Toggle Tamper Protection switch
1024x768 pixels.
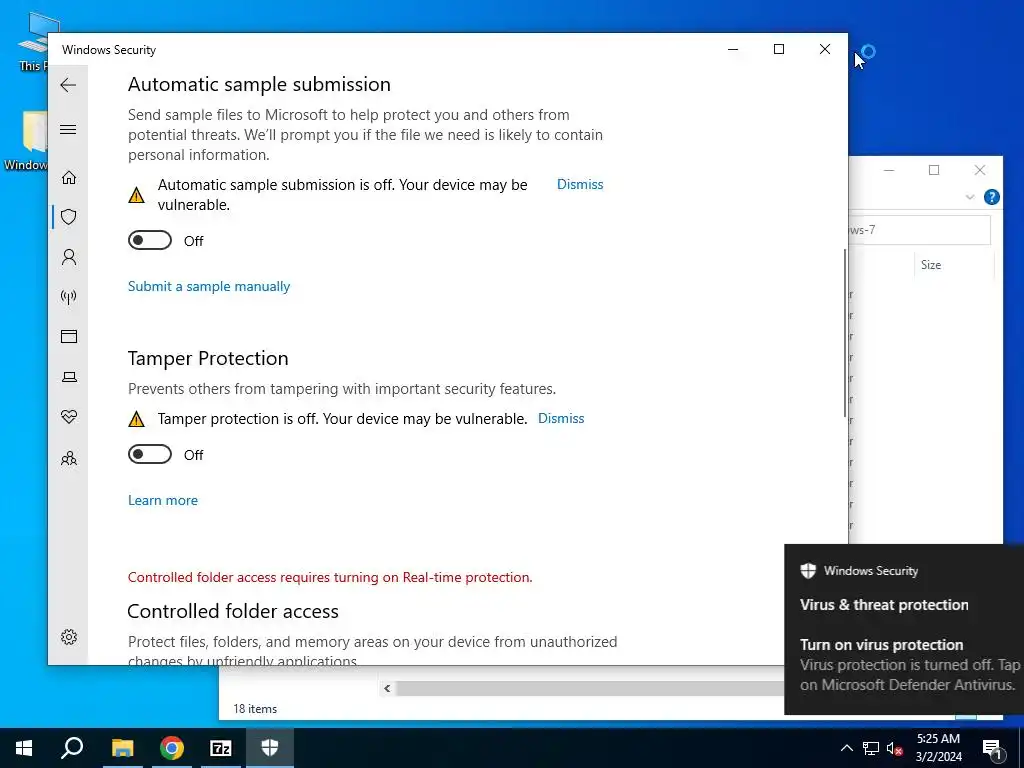coord(150,455)
